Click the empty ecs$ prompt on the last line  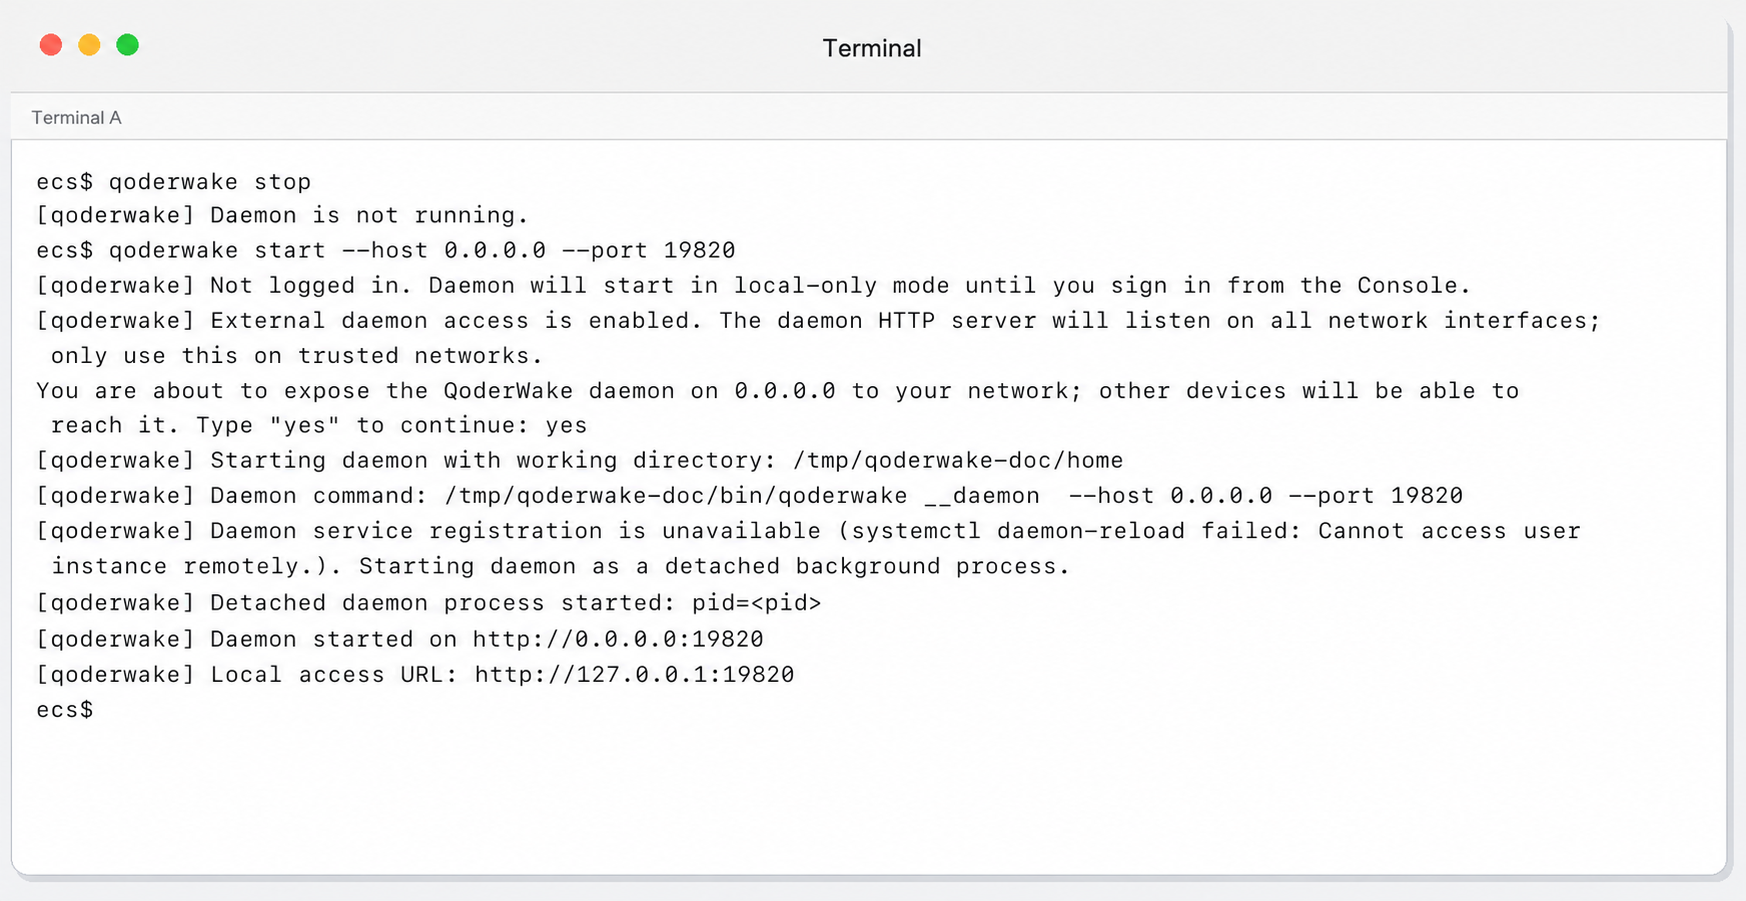pos(65,710)
